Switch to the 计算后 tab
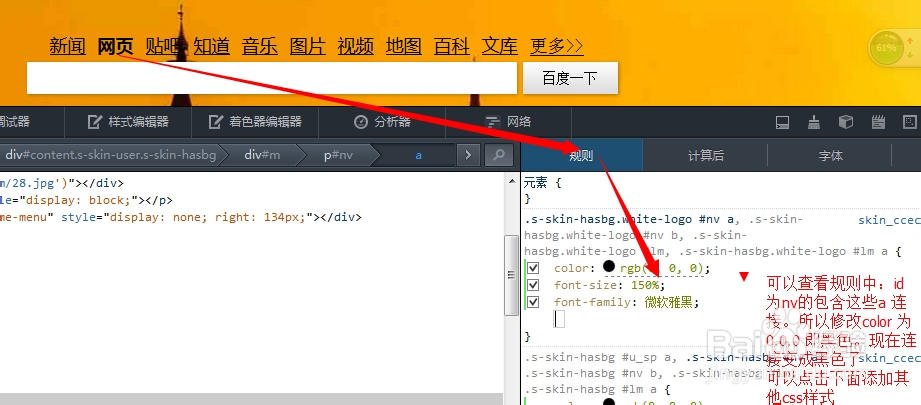Image resolution: width=921 pixels, height=405 pixels. pos(705,156)
